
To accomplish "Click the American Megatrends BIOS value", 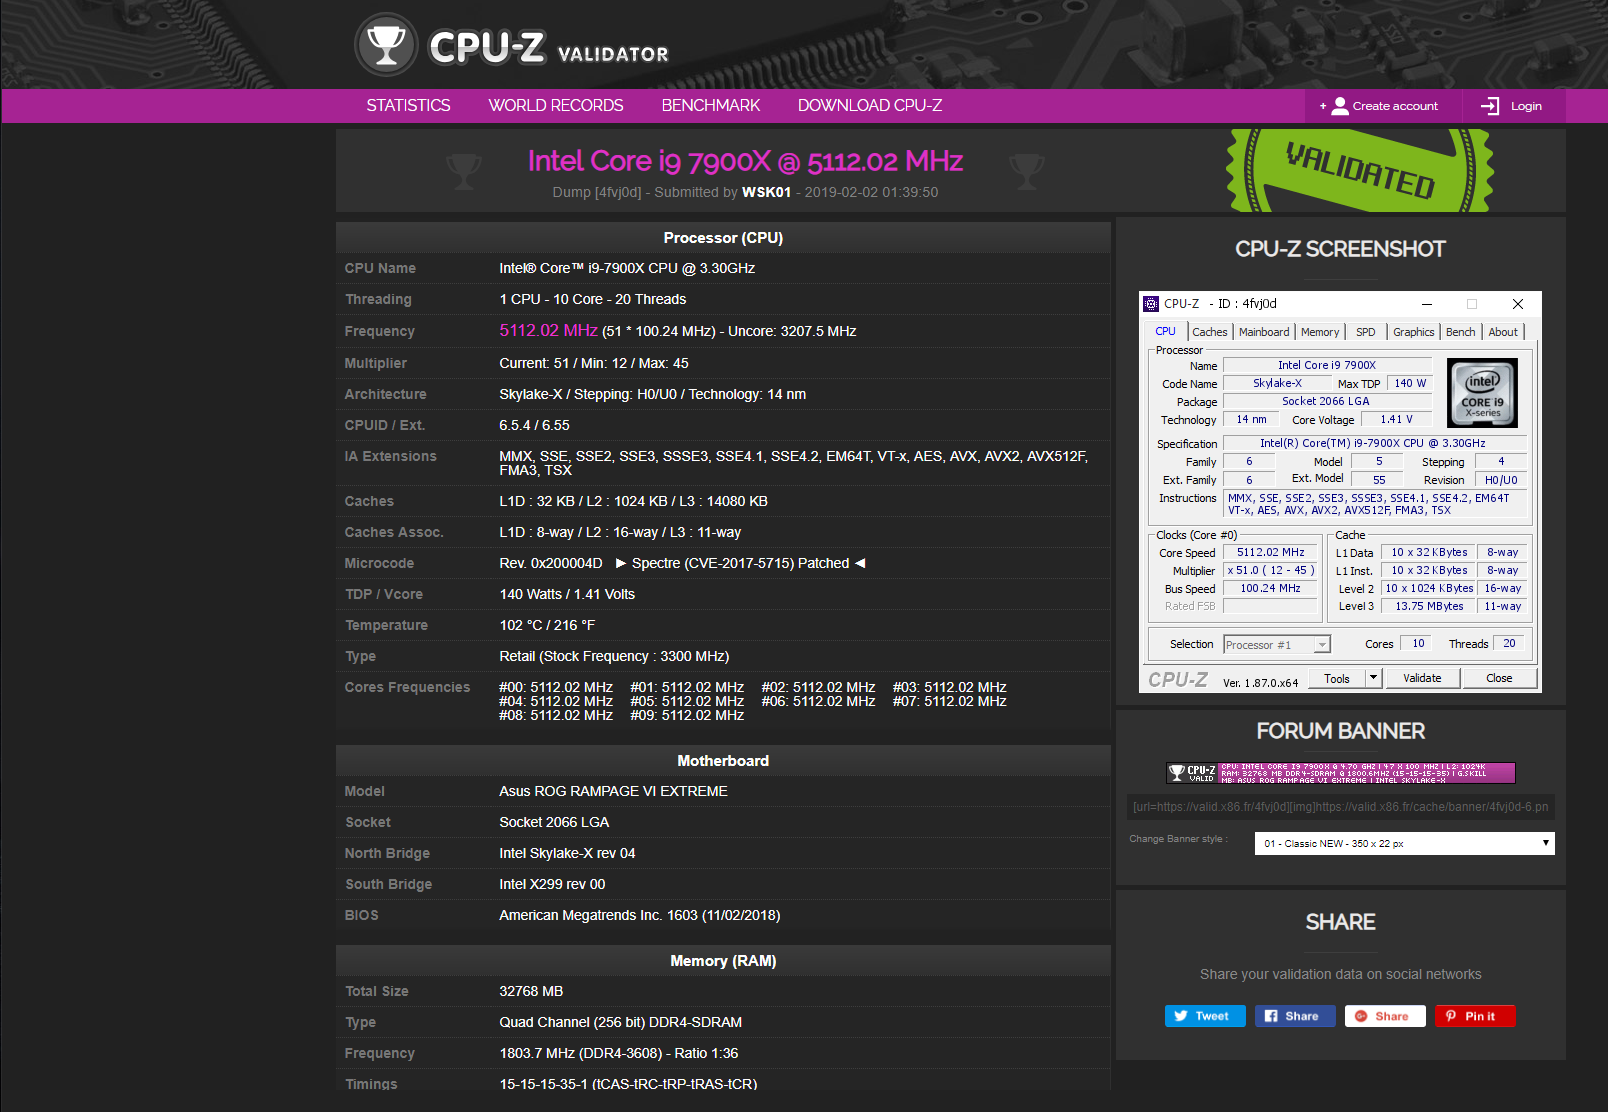I will (640, 915).
